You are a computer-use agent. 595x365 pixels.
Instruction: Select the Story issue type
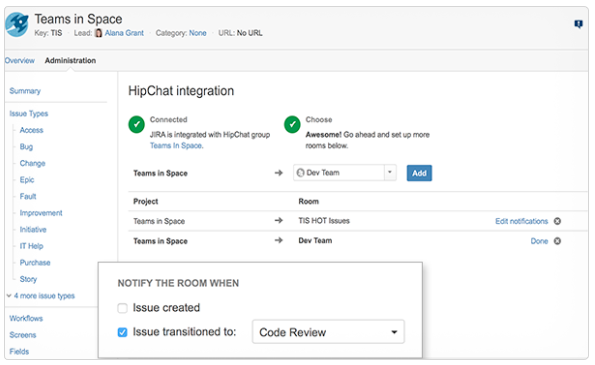click(28, 279)
